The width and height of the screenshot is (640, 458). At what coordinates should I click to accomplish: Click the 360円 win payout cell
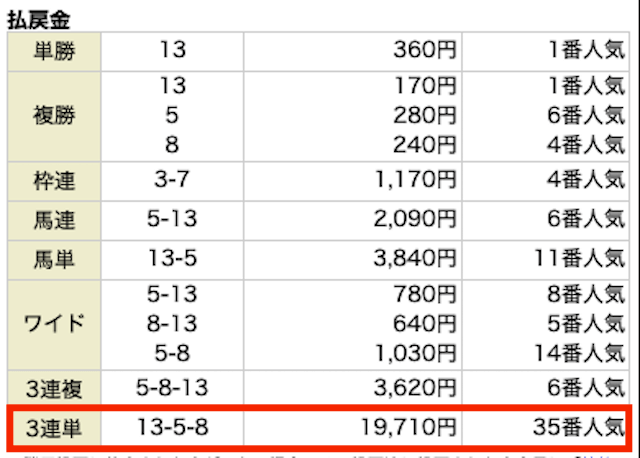pos(353,51)
